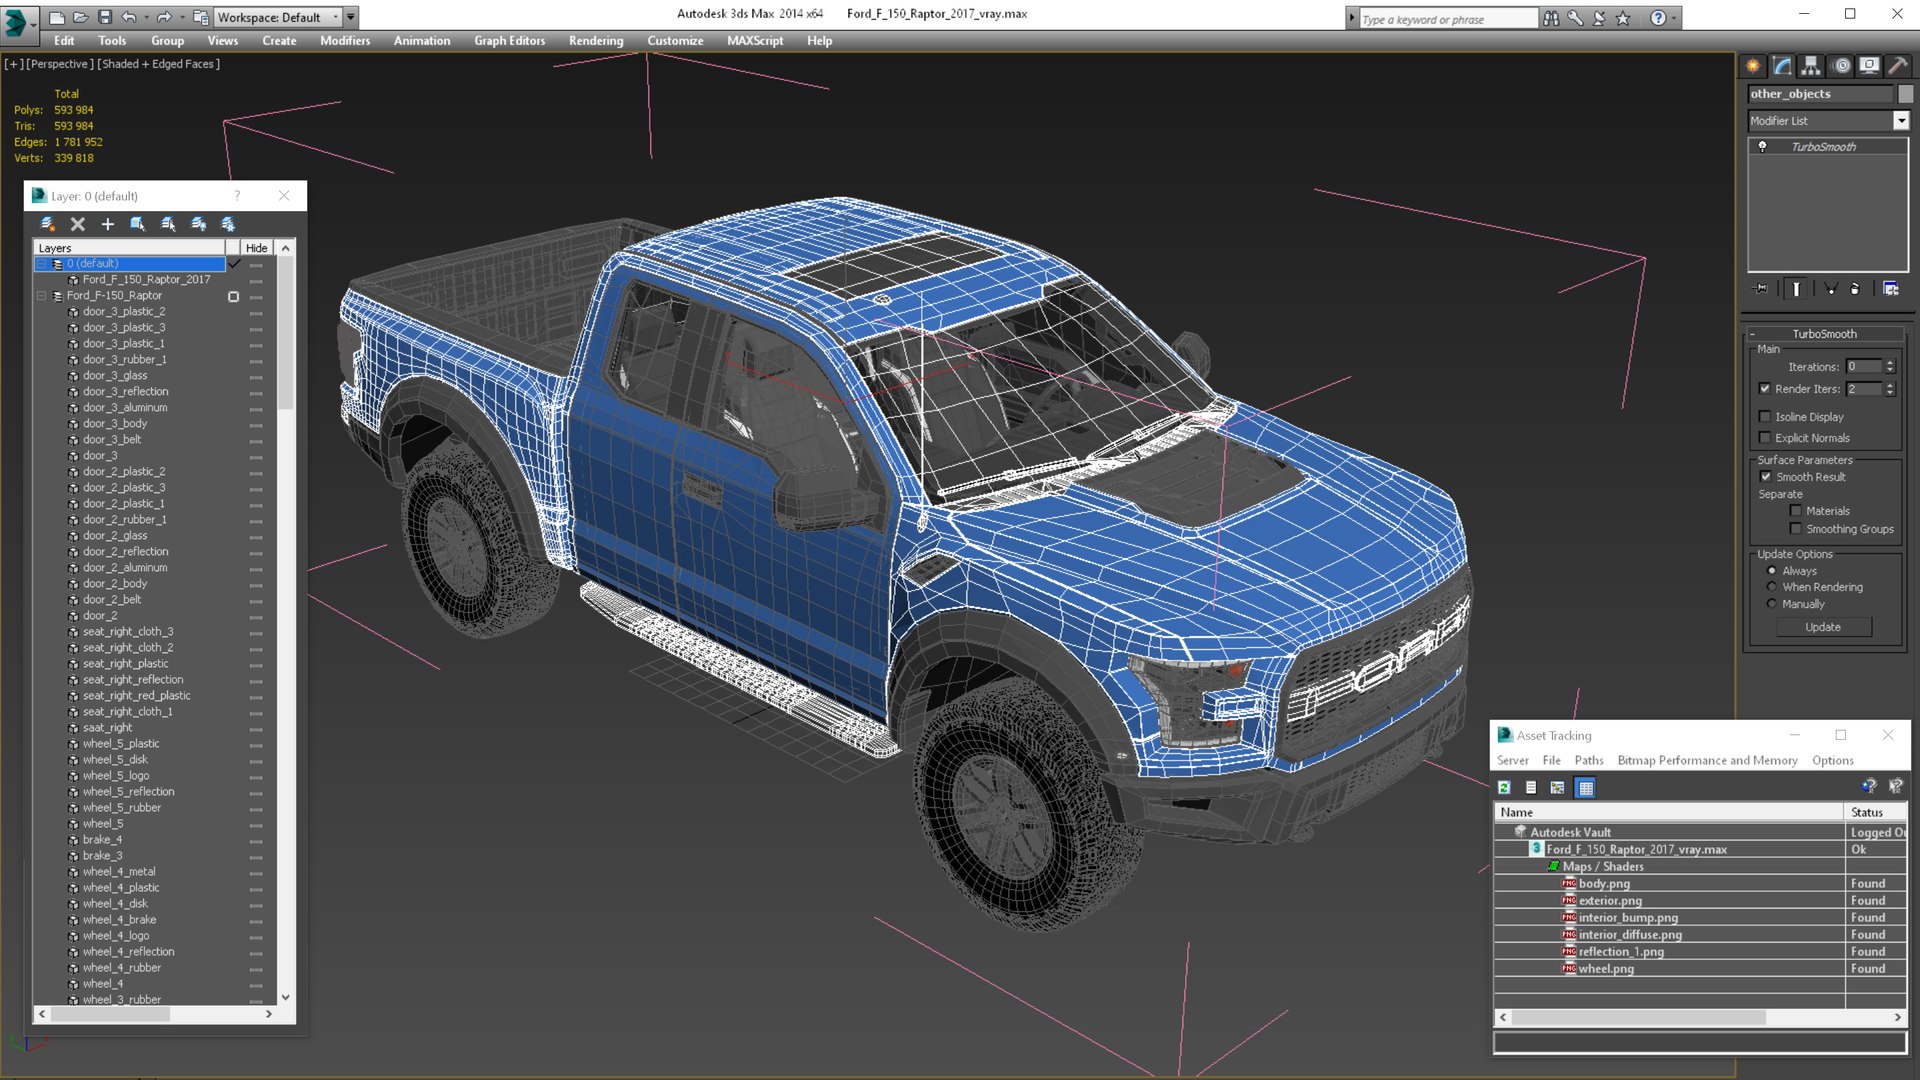Enable Separate by Smoothing Groups checkbox
This screenshot has width=1920, height=1080.
(1796, 528)
